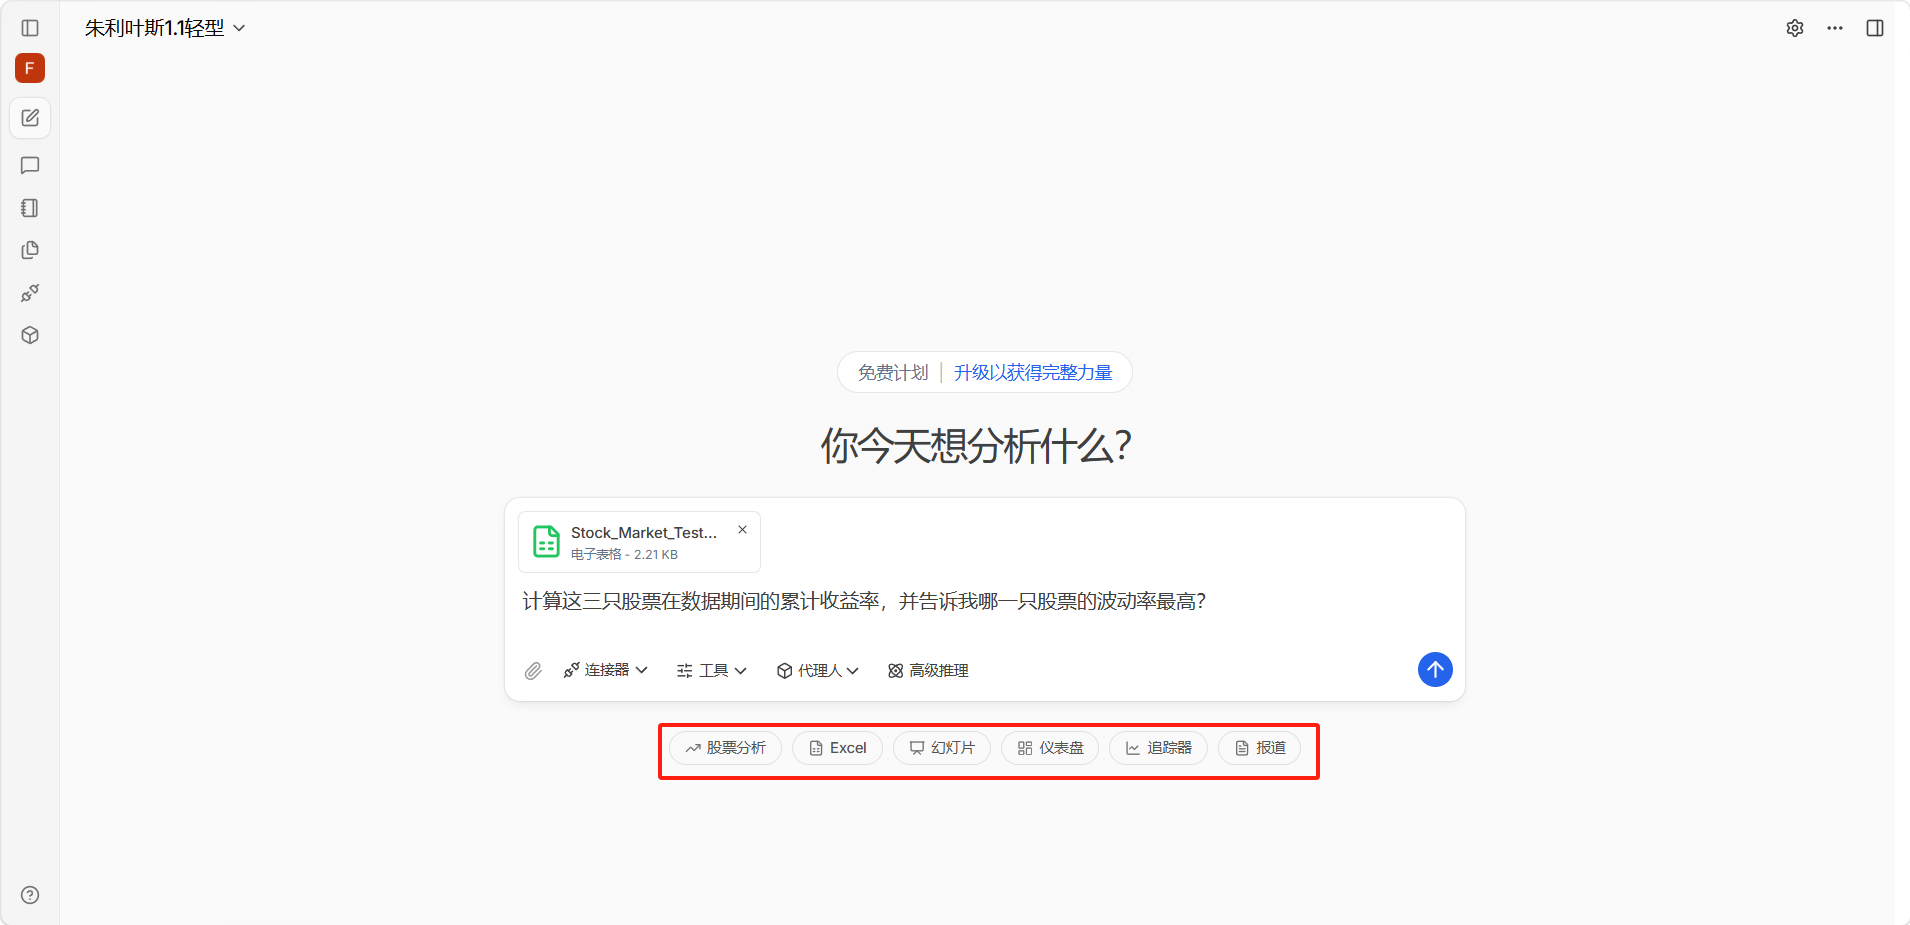
Task: Open the files copy icon in sidebar
Action: click(x=30, y=250)
